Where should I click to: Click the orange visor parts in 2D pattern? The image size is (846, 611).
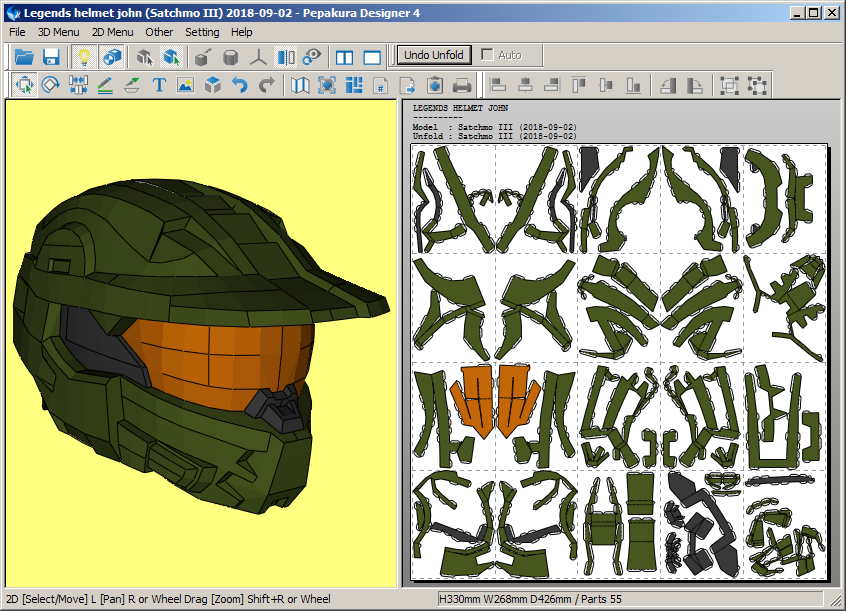coord(495,400)
